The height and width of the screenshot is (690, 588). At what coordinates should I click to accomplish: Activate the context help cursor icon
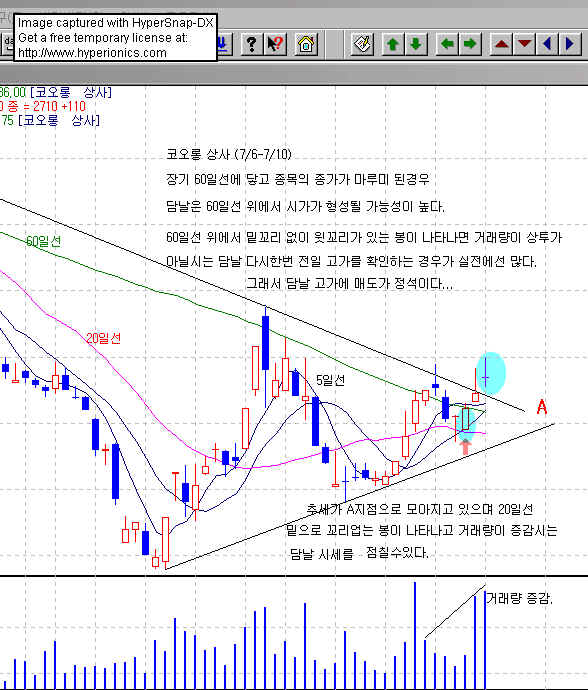(276, 44)
